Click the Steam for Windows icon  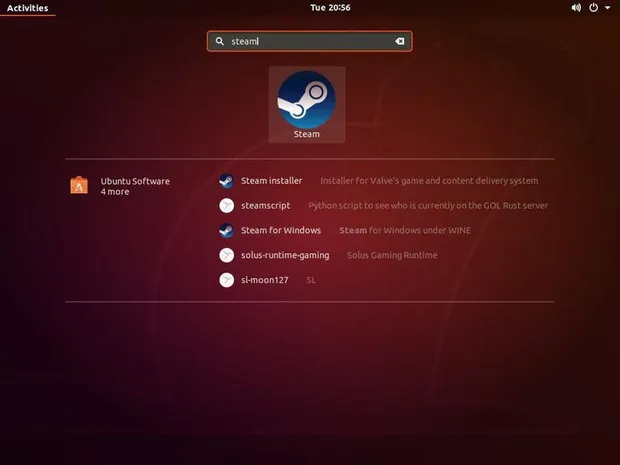pyautogui.click(x=227, y=231)
